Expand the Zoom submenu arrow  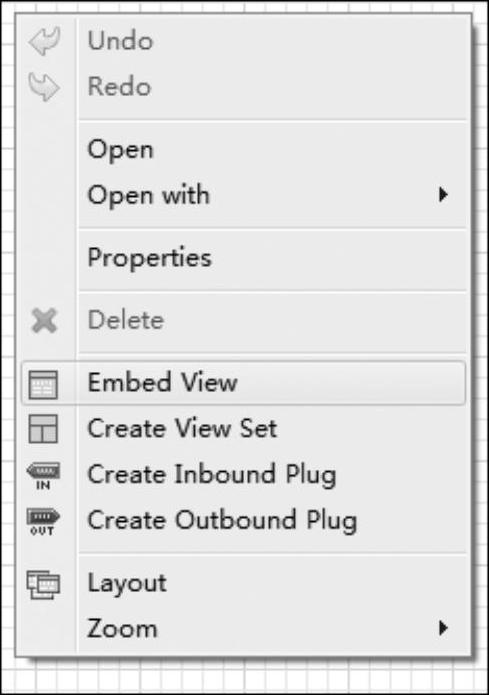[442, 628]
